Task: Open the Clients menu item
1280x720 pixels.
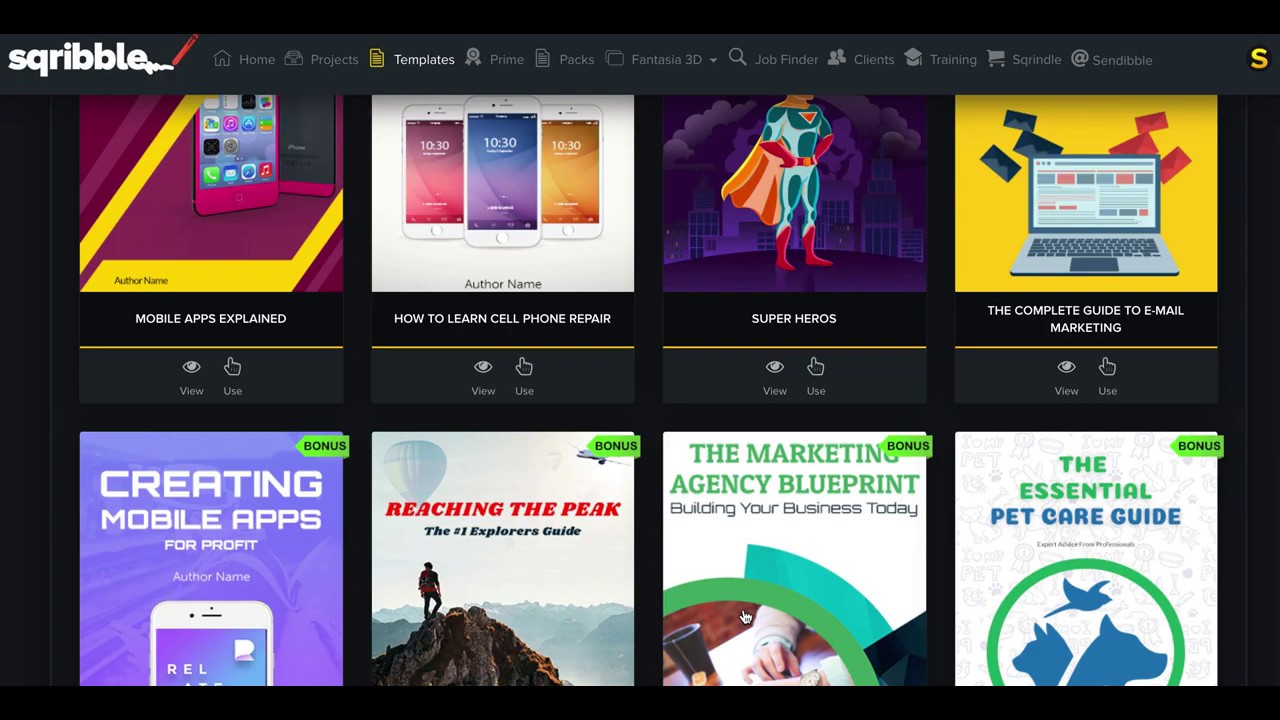Action: (874, 60)
